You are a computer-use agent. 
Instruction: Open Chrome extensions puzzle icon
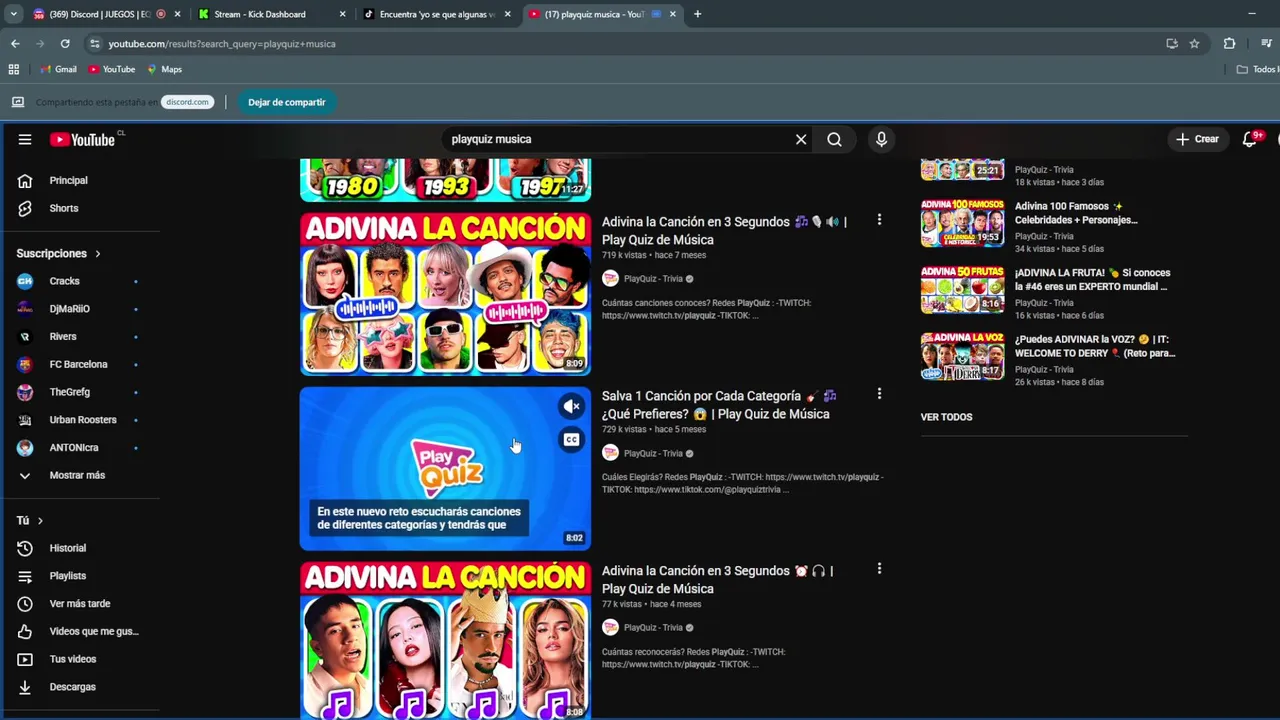[1230, 44]
